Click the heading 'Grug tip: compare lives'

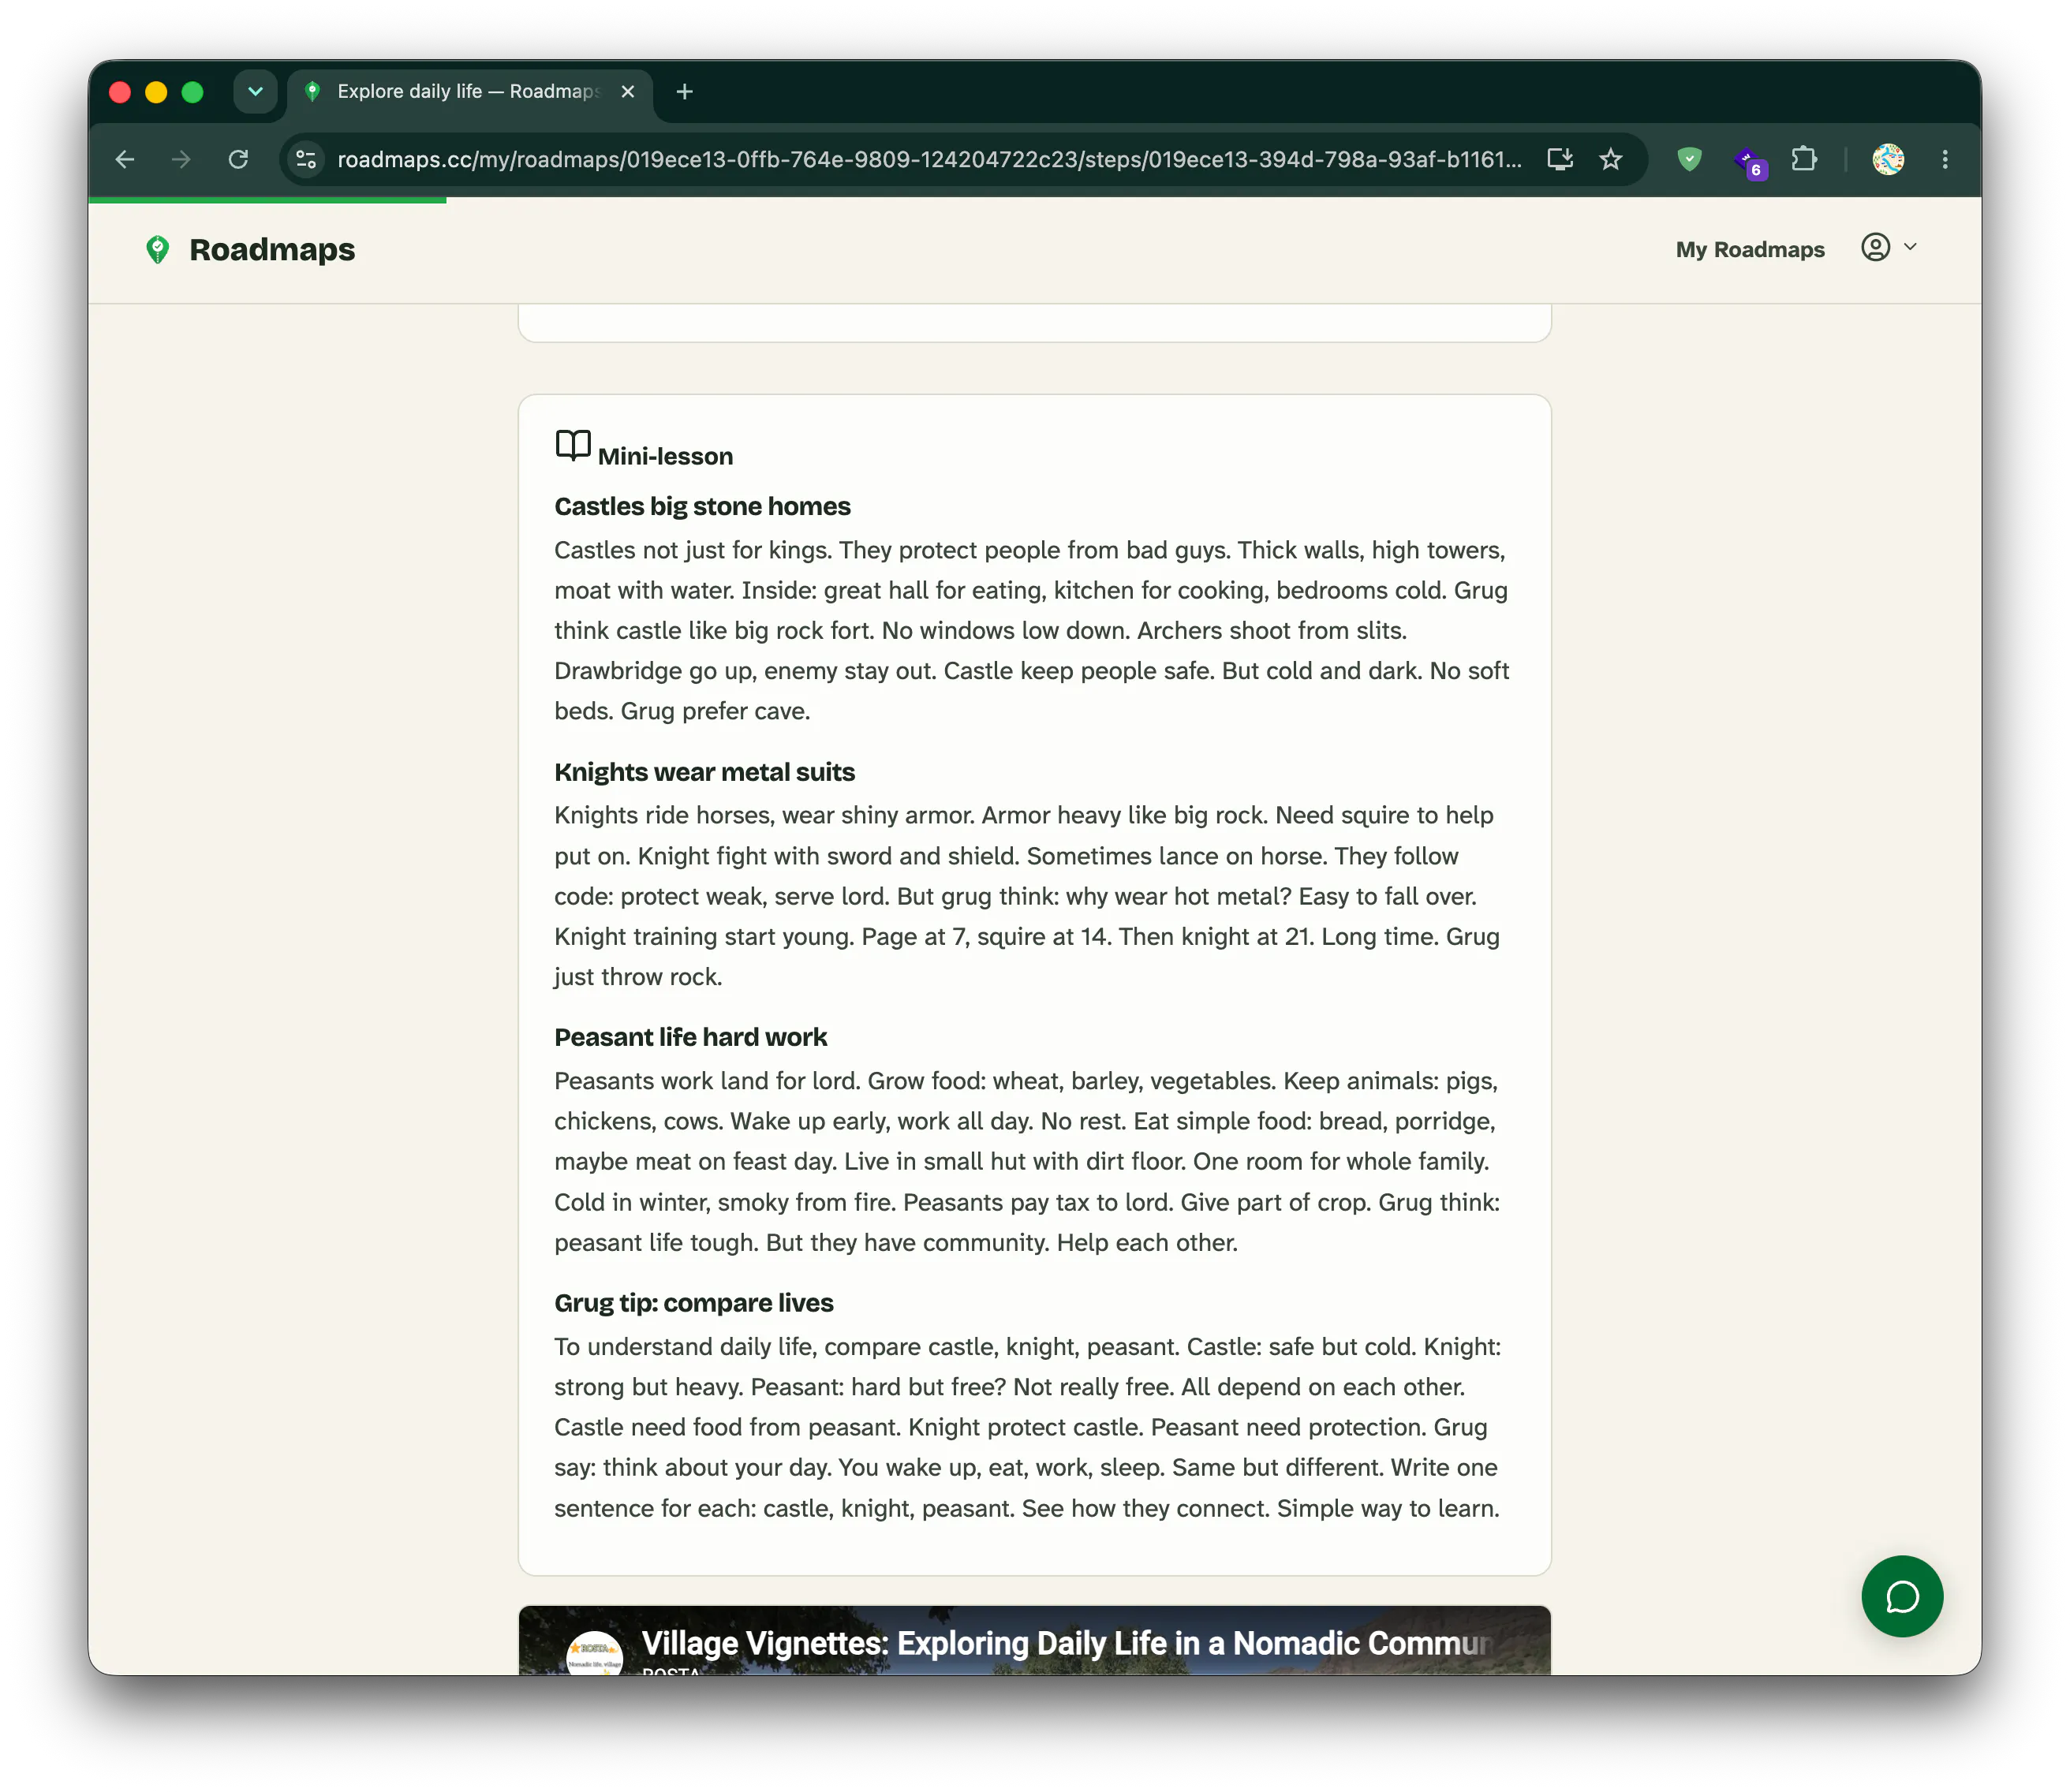693,1304
